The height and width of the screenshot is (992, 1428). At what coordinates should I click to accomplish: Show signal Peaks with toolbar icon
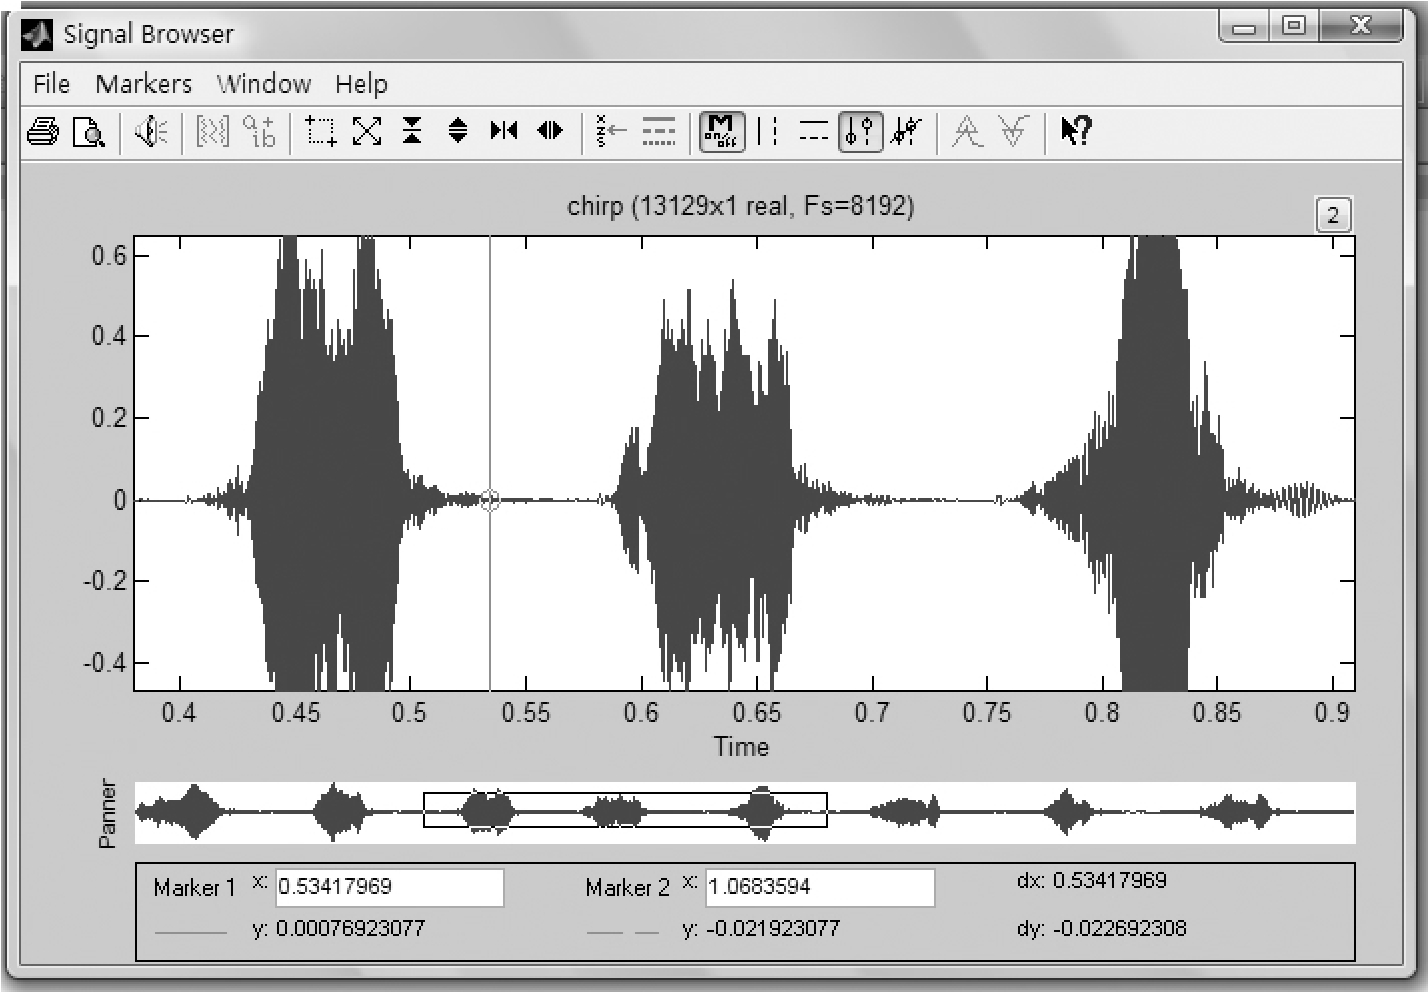[967, 131]
